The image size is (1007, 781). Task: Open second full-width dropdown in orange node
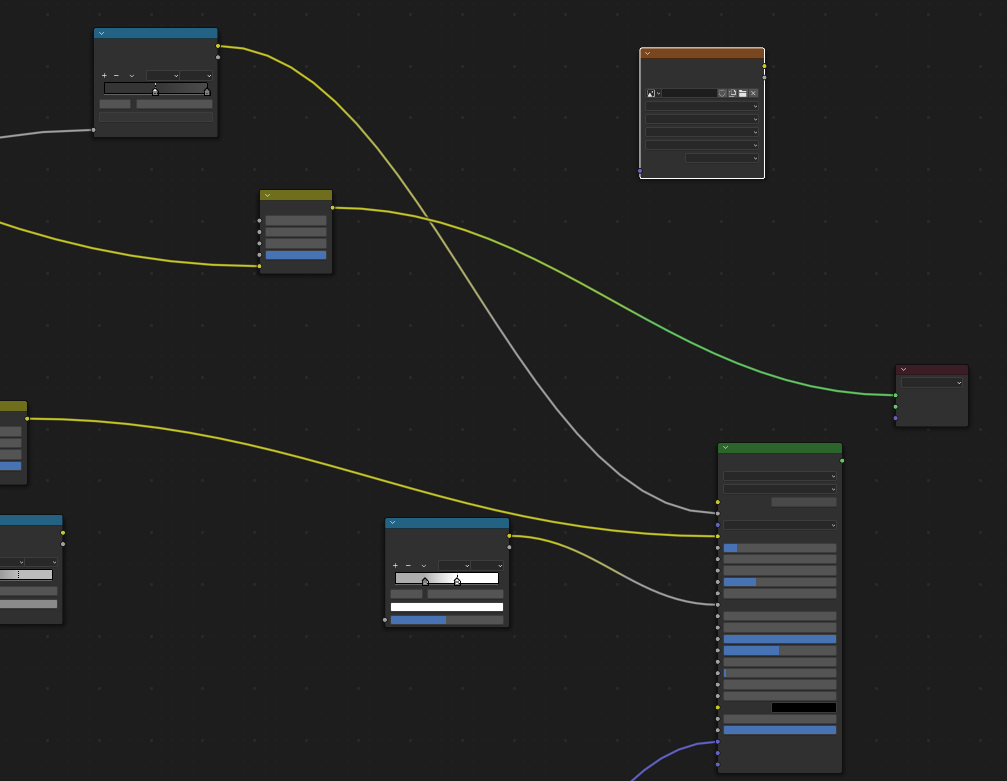[x=702, y=119]
